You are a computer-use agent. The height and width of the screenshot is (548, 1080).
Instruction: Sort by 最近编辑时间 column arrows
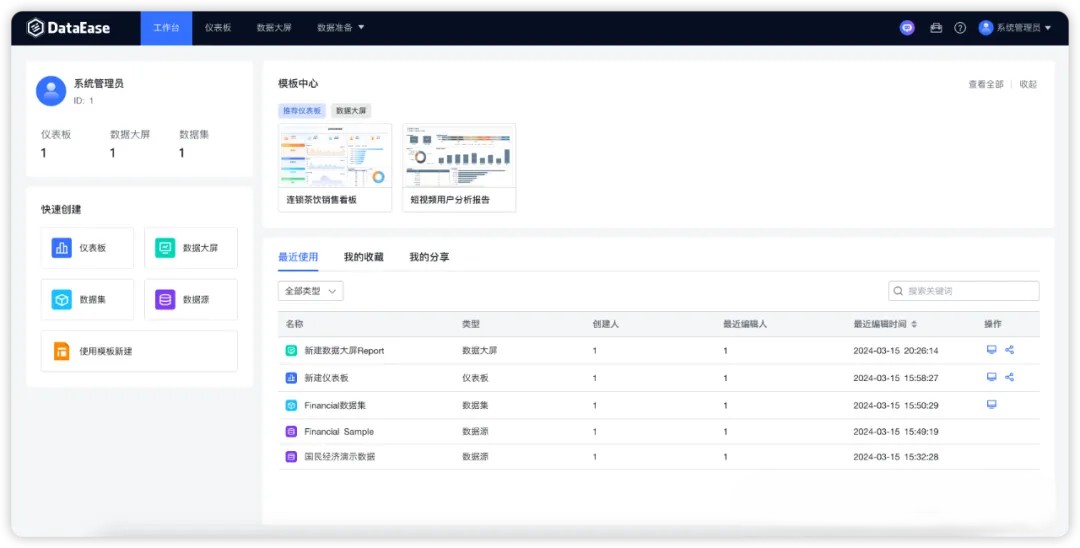(914, 324)
